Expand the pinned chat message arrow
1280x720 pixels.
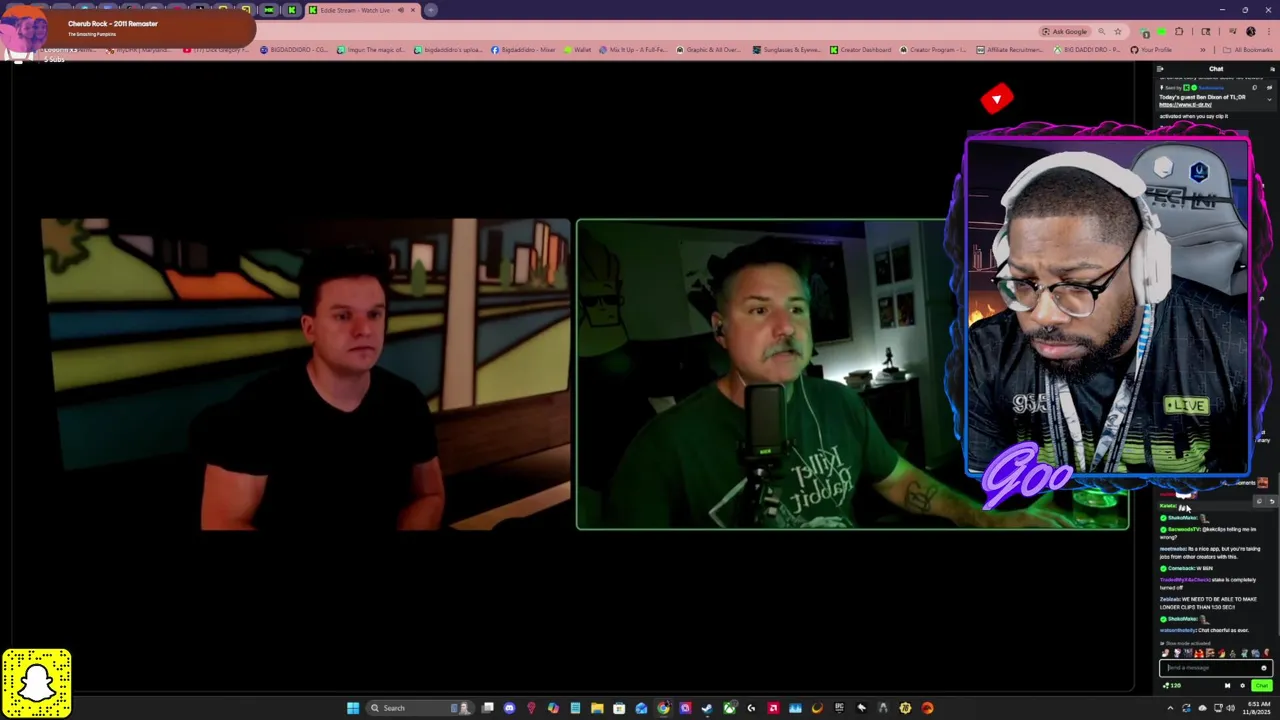[x=1270, y=100]
